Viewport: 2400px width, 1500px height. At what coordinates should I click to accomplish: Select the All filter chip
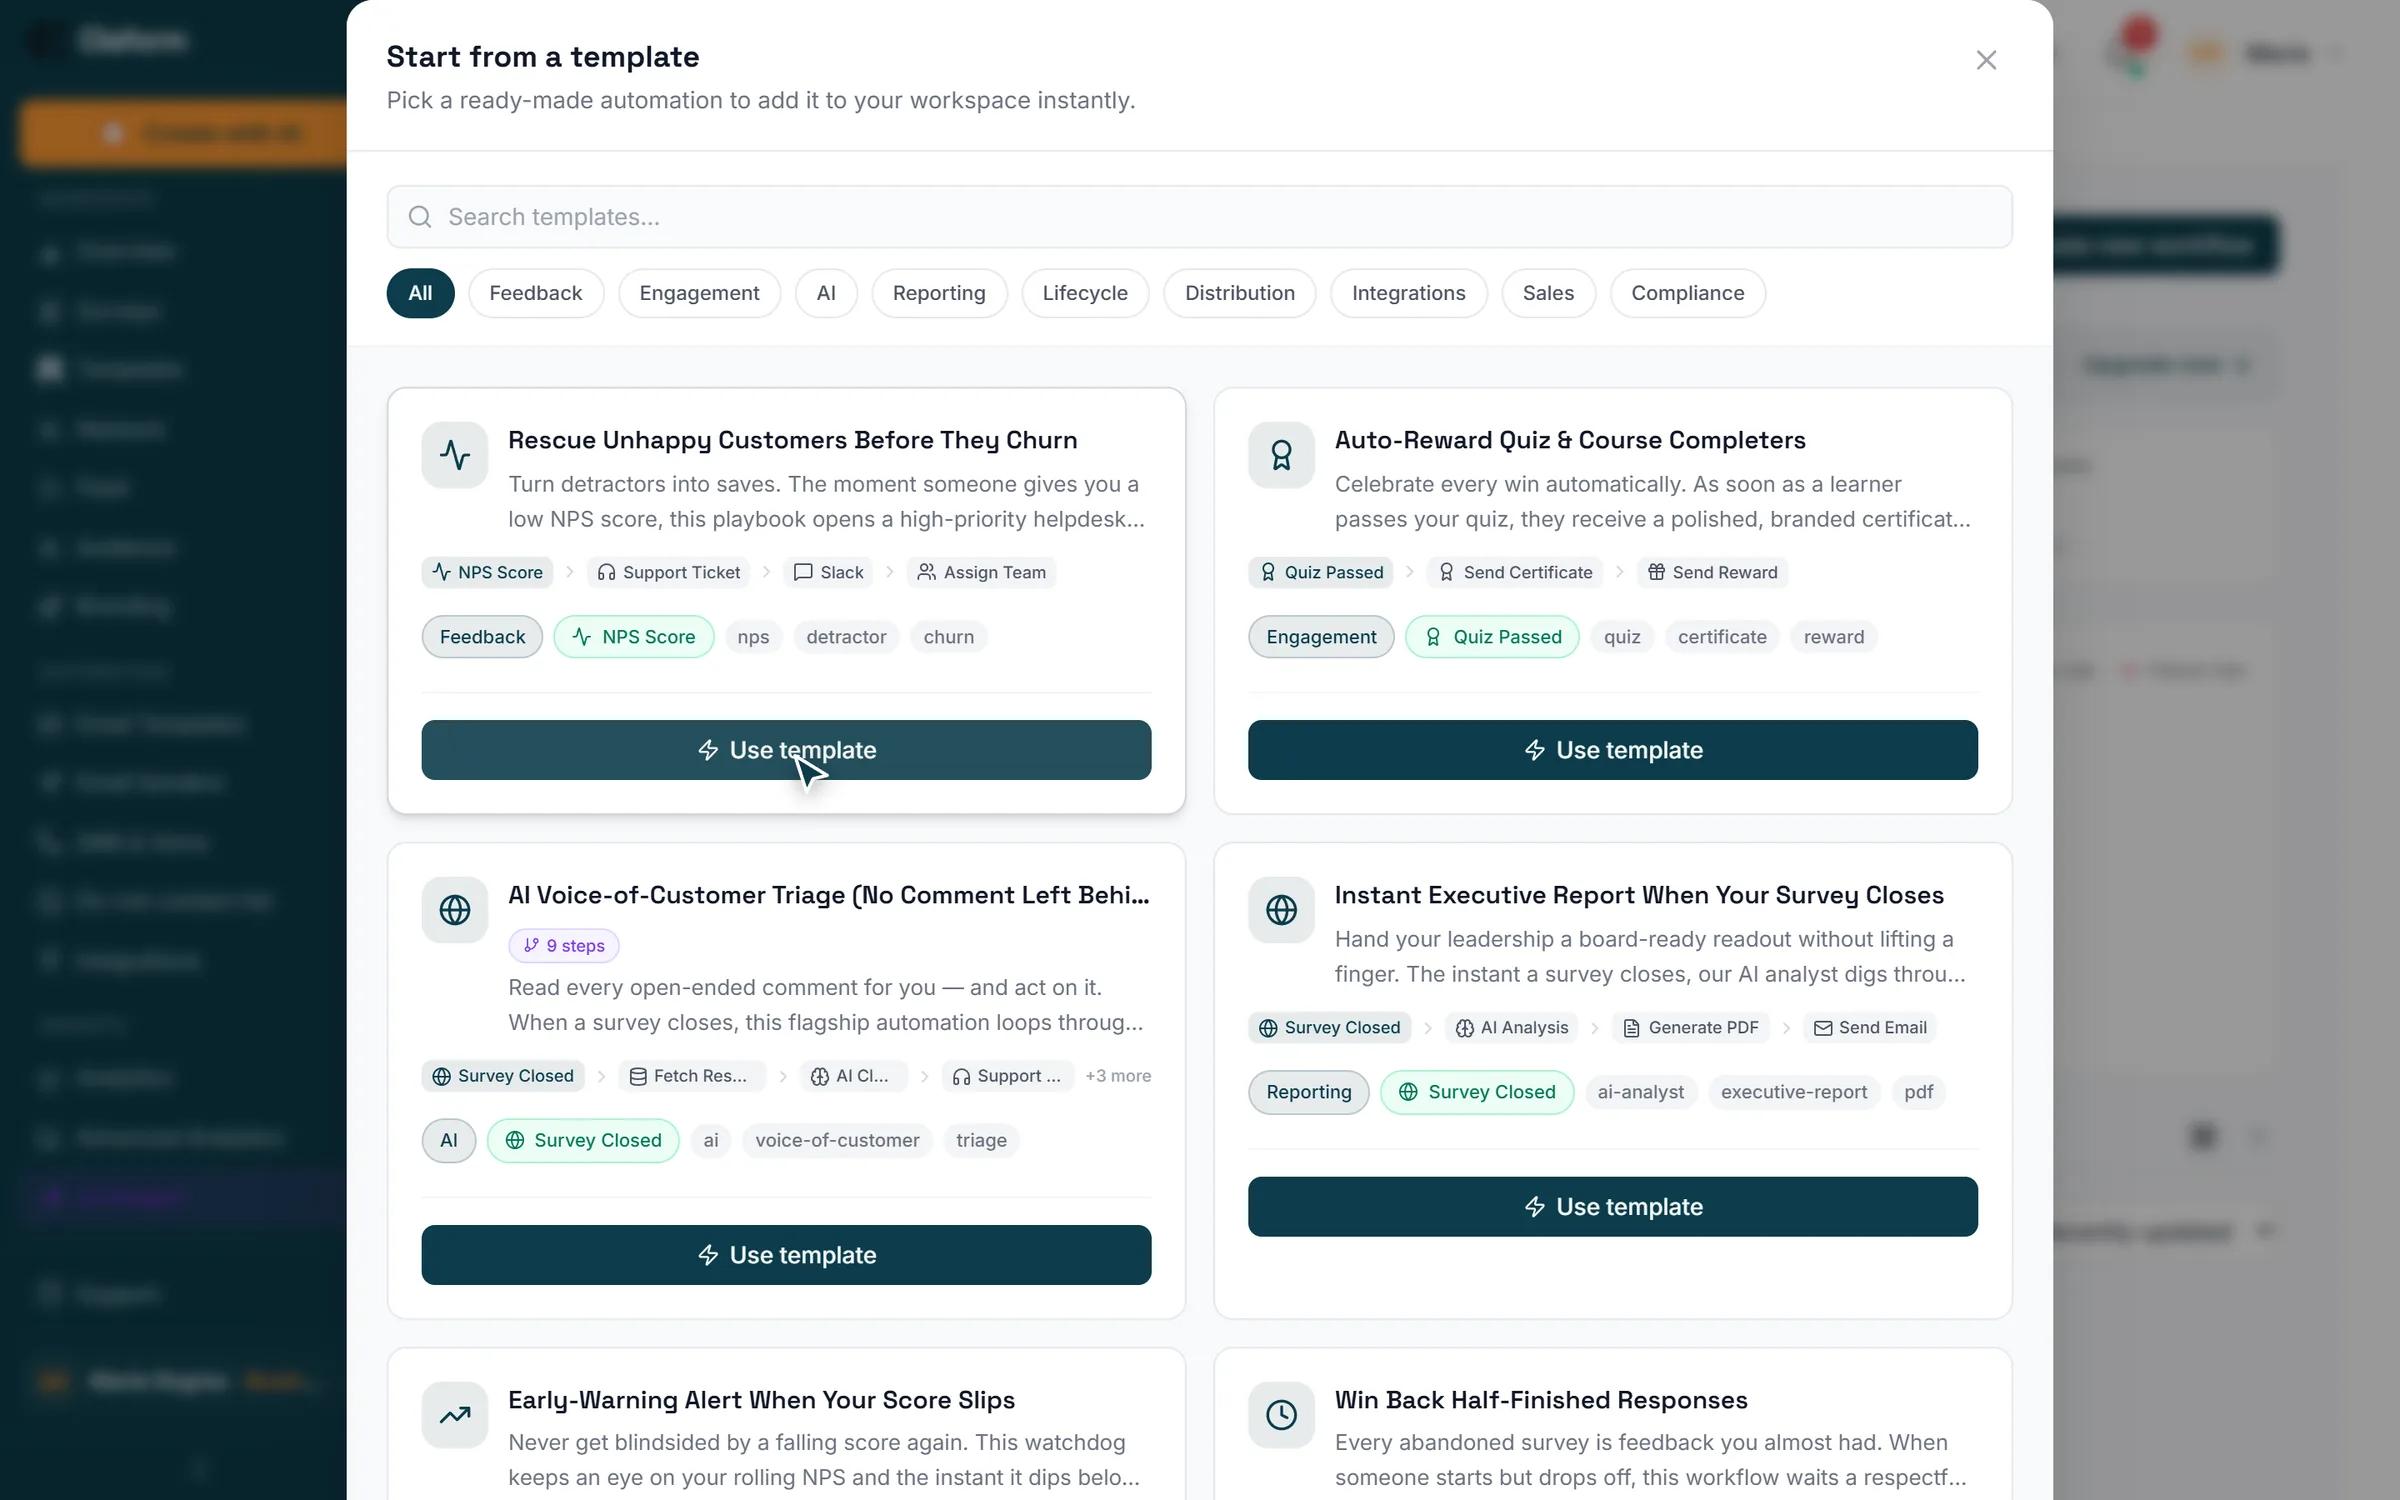point(420,293)
